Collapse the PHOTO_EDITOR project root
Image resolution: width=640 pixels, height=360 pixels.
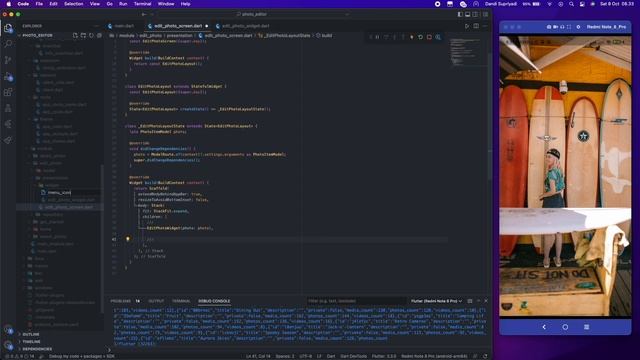(37, 36)
